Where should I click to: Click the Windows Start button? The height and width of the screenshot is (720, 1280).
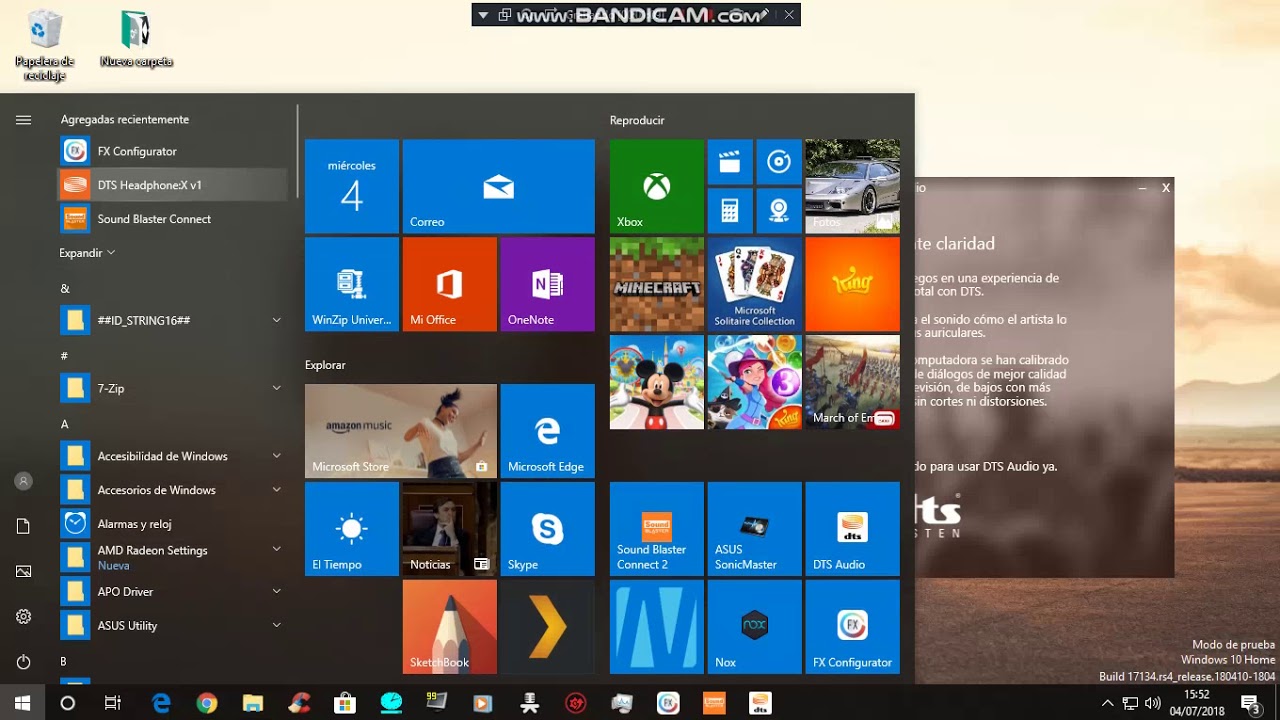23,703
